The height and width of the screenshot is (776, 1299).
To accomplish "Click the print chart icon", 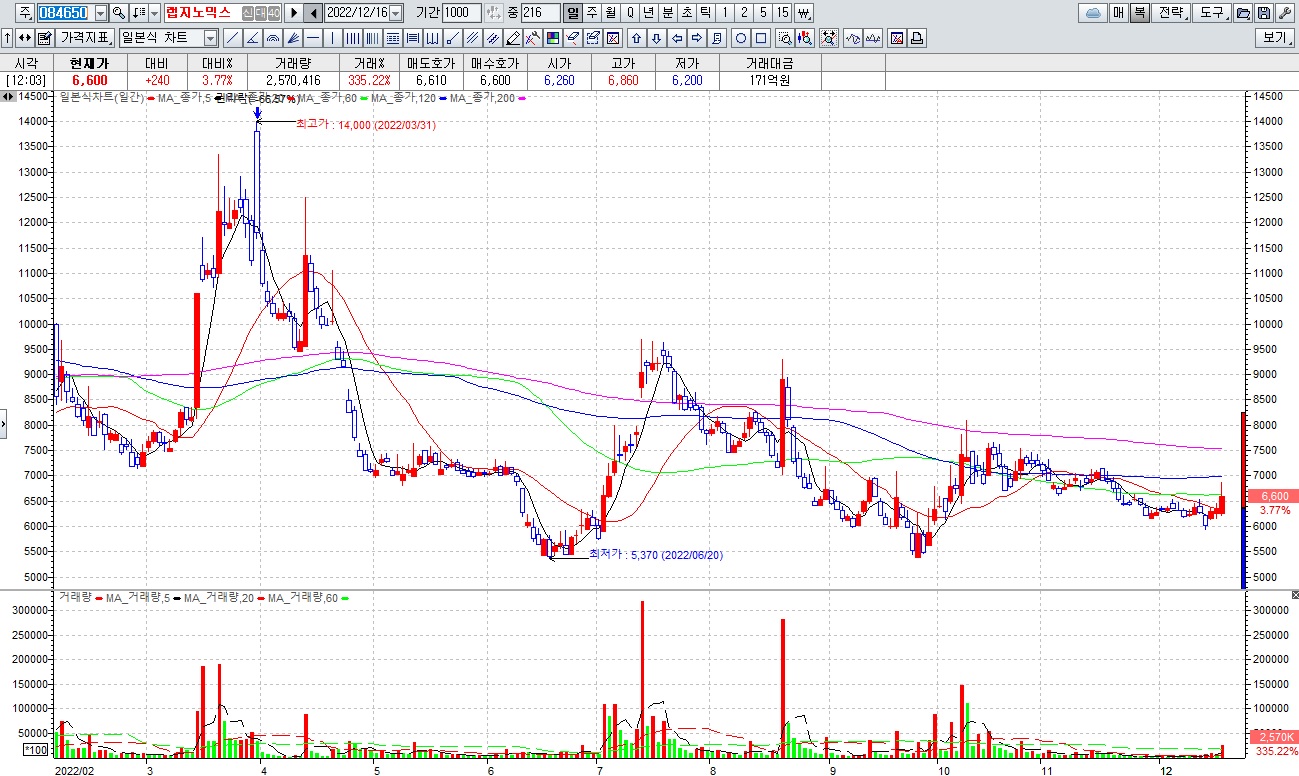I will coord(917,38).
